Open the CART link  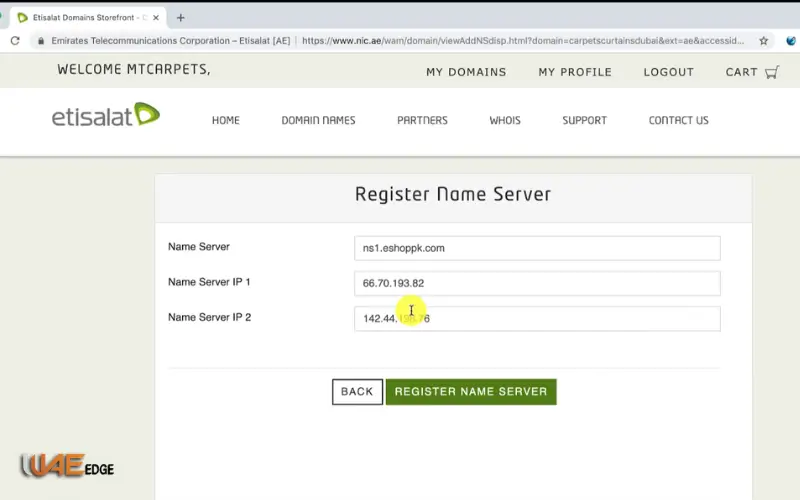[741, 72]
